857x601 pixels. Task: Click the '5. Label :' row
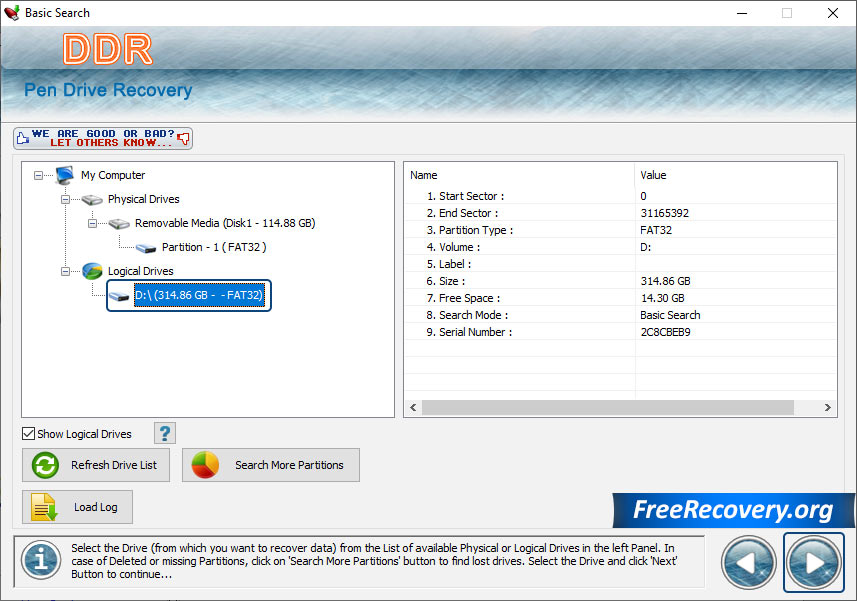(x=621, y=264)
